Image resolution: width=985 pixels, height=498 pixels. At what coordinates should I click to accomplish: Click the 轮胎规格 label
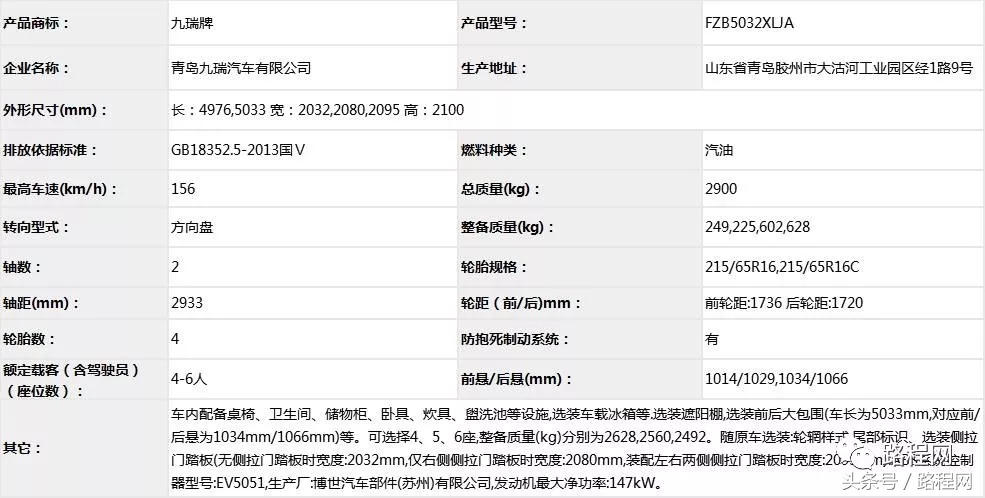(494, 268)
